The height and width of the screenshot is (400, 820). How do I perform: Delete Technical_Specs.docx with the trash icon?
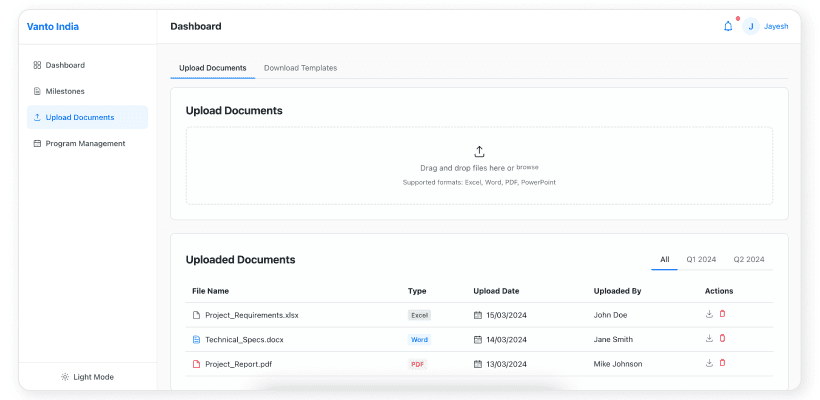[x=722, y=338]
